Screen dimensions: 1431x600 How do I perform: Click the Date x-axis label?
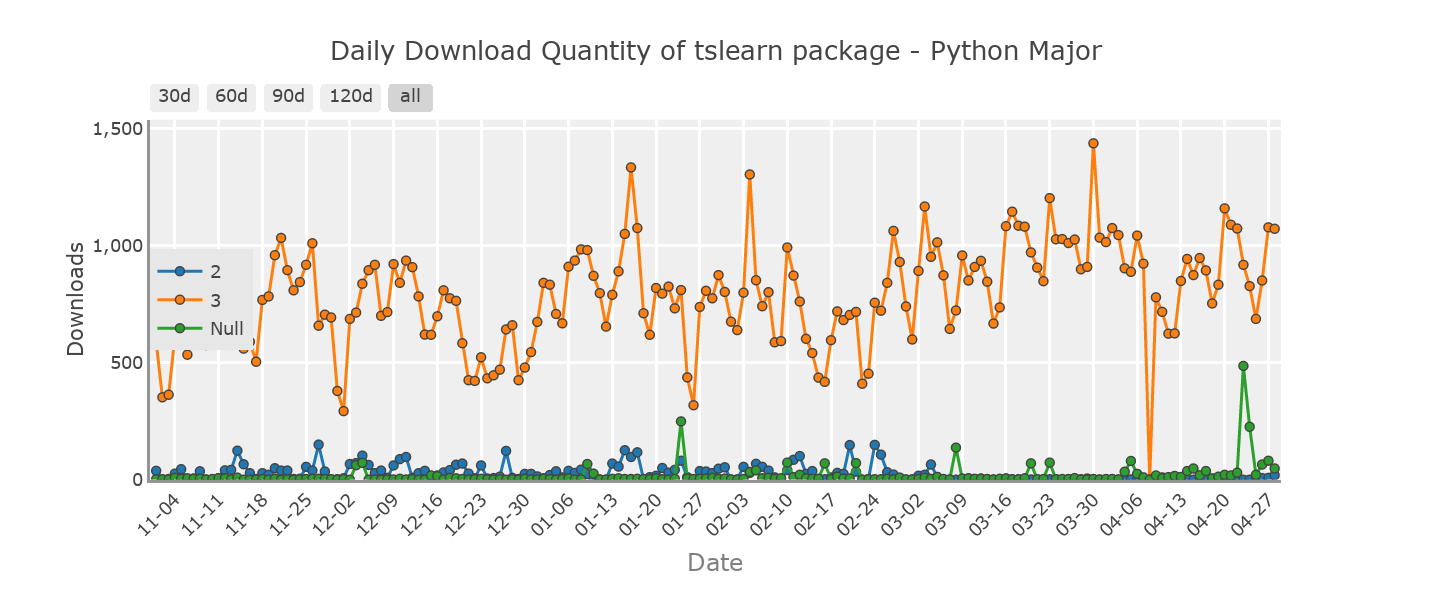tap(714, 562)
